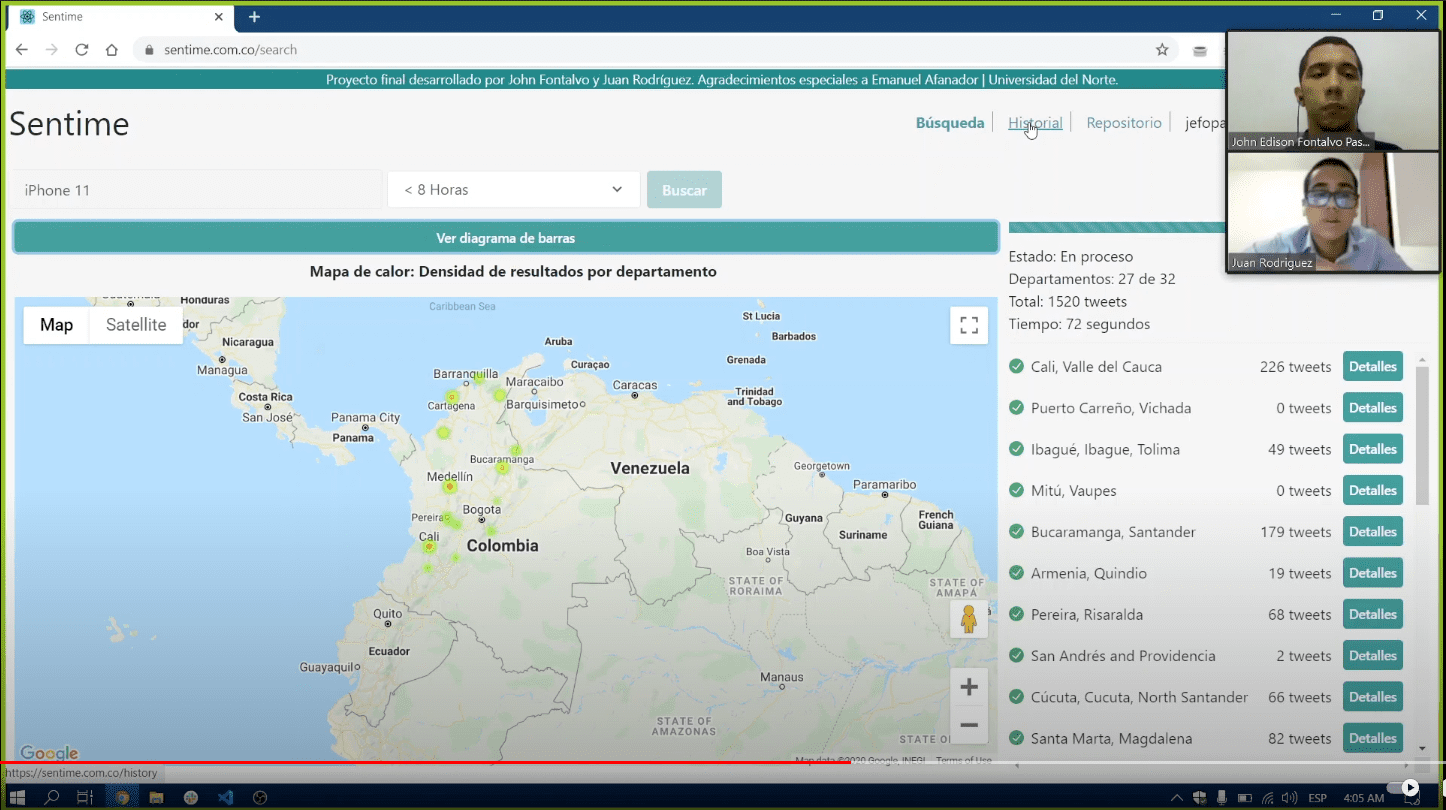Click the striped search progress bar

click(1117, 227)
